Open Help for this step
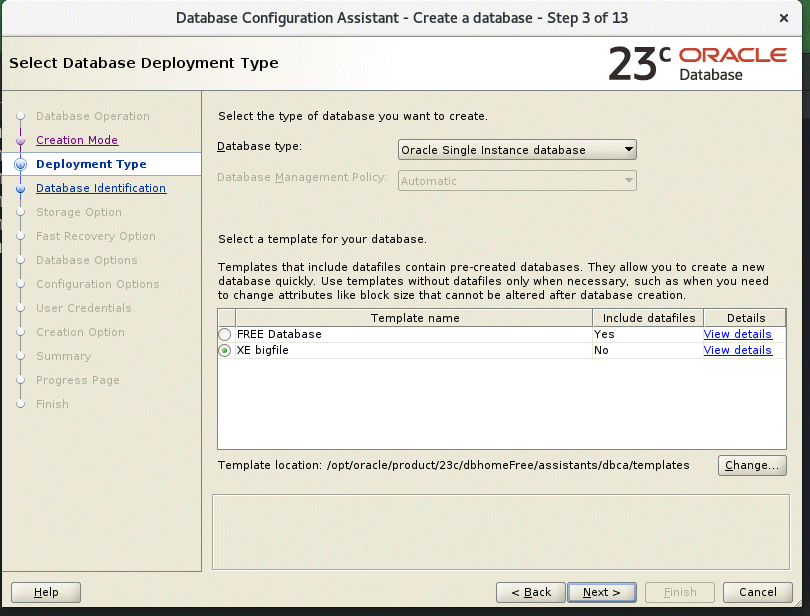Screen dimensions: 810x616 (x=46, y=592)
